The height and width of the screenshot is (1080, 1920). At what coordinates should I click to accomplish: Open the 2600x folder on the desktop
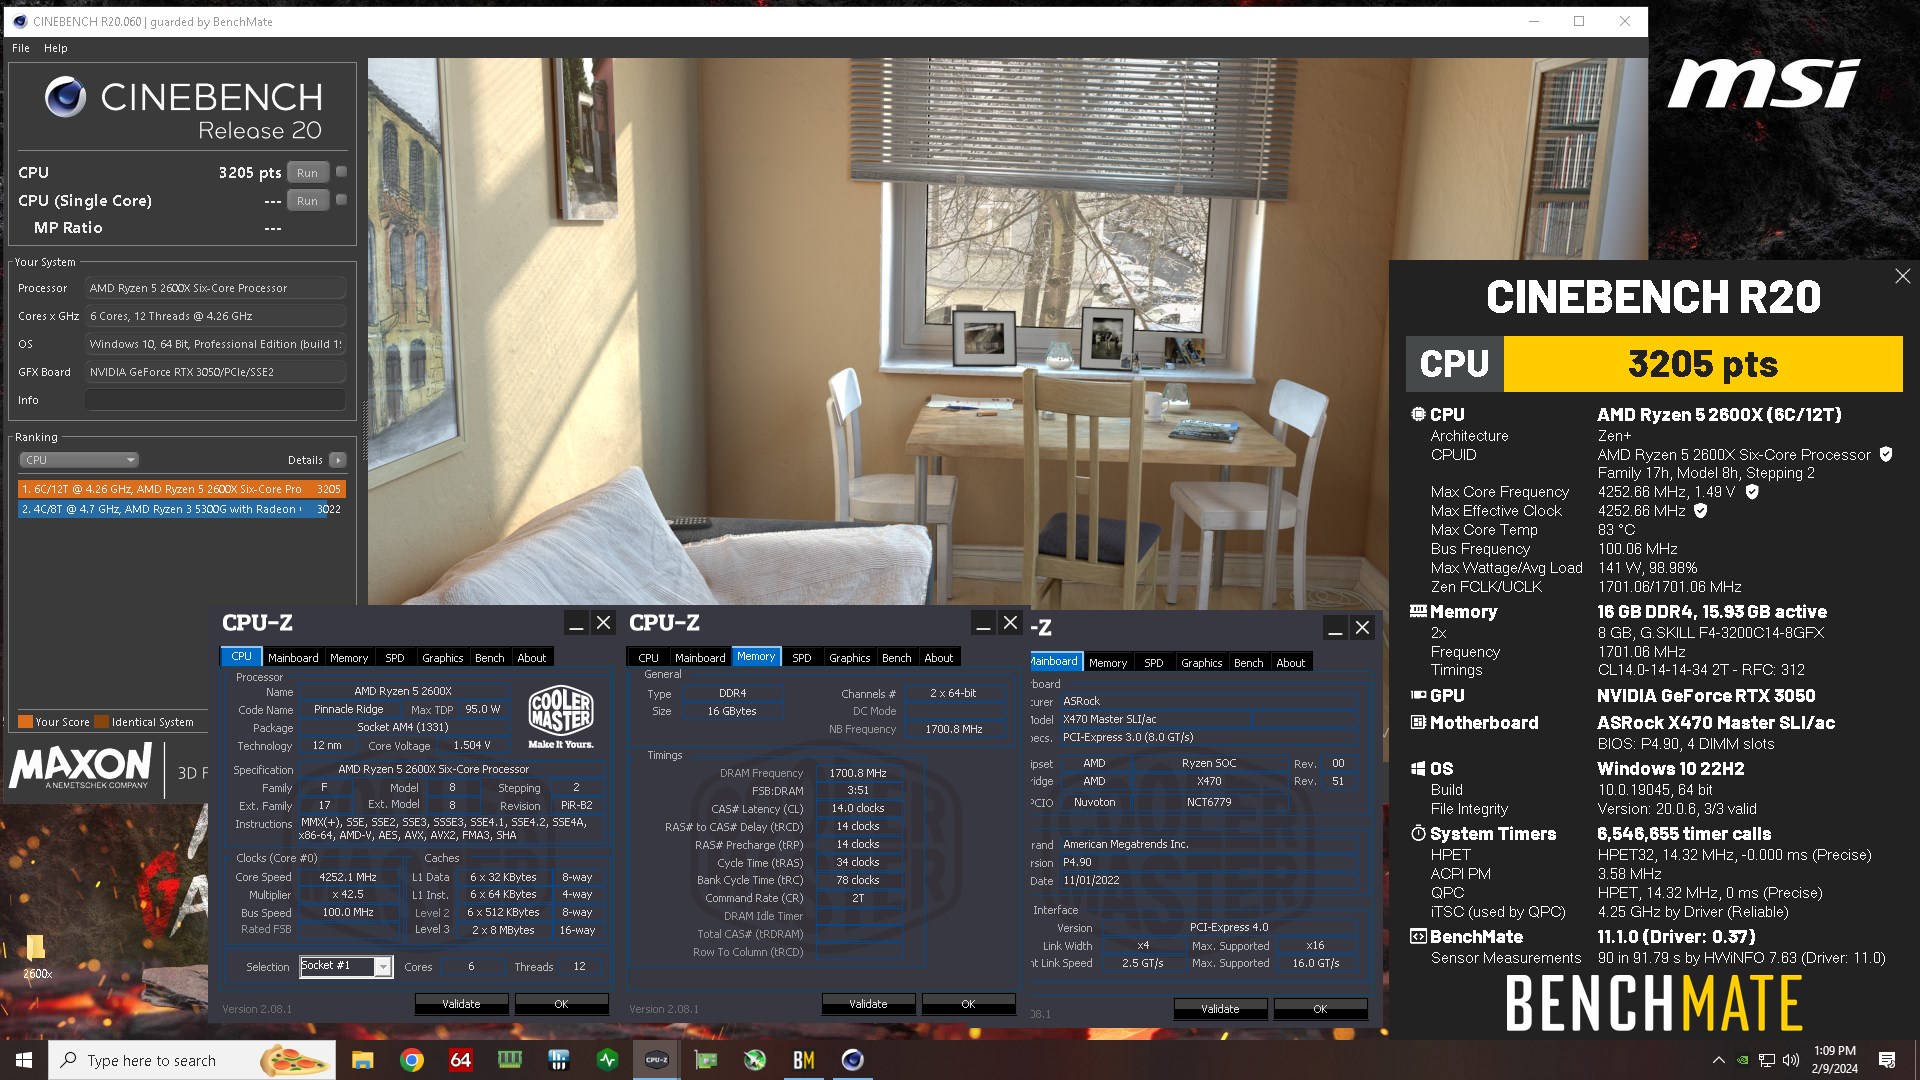pos(36,956)
